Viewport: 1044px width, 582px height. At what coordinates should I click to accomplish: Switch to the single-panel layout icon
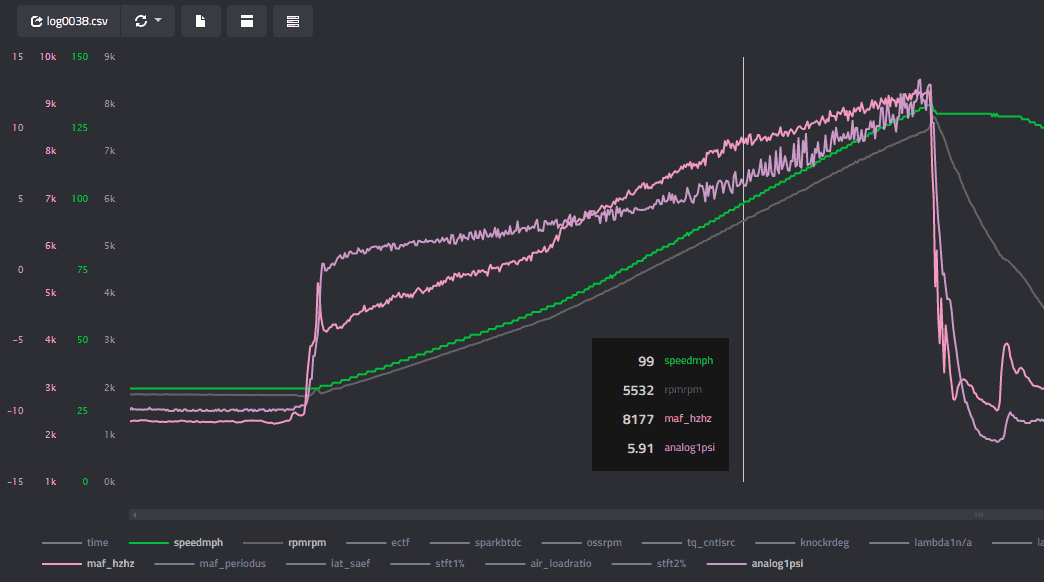click(x=246, y=21)
